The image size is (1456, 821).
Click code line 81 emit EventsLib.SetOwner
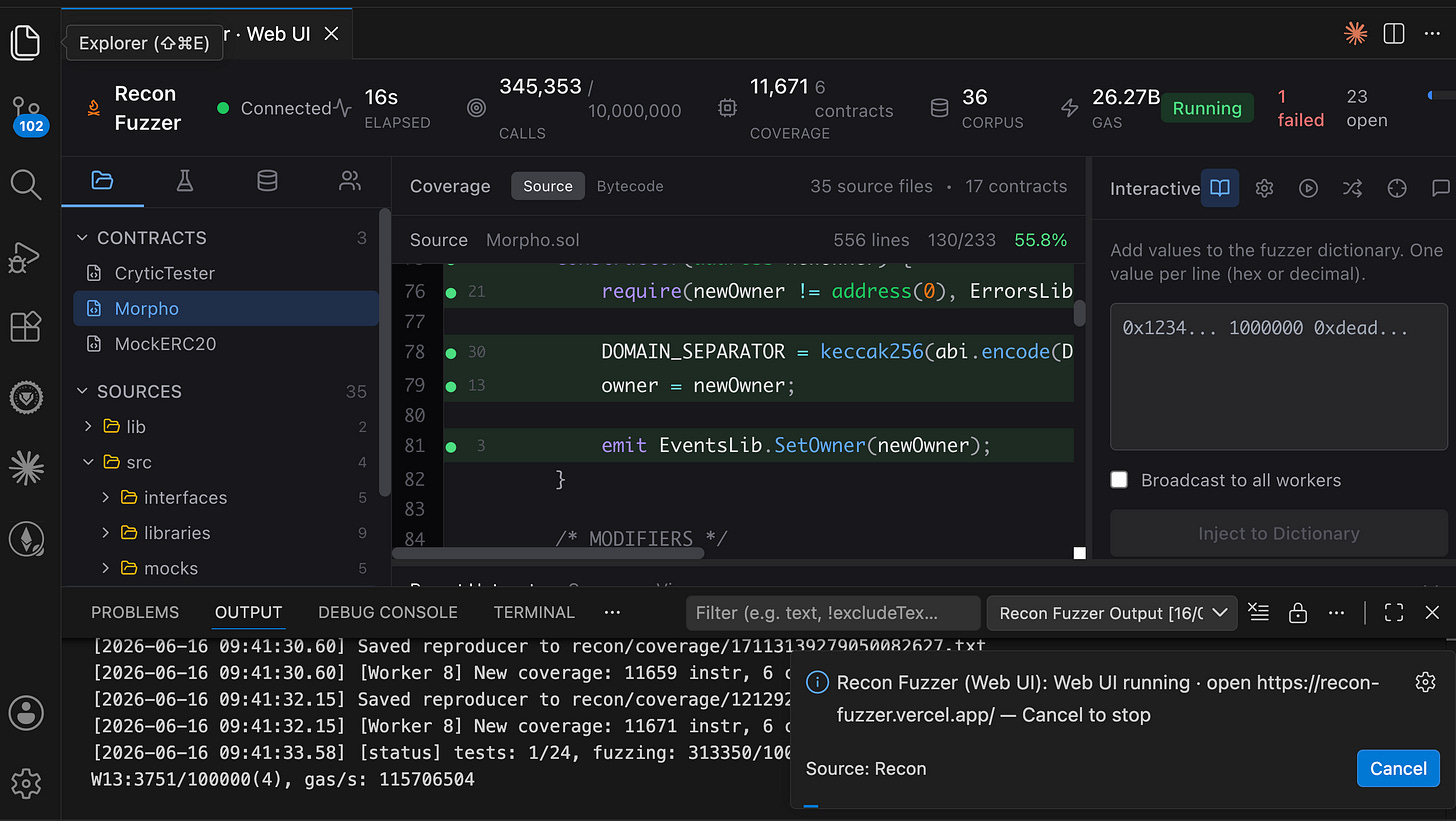796,446
